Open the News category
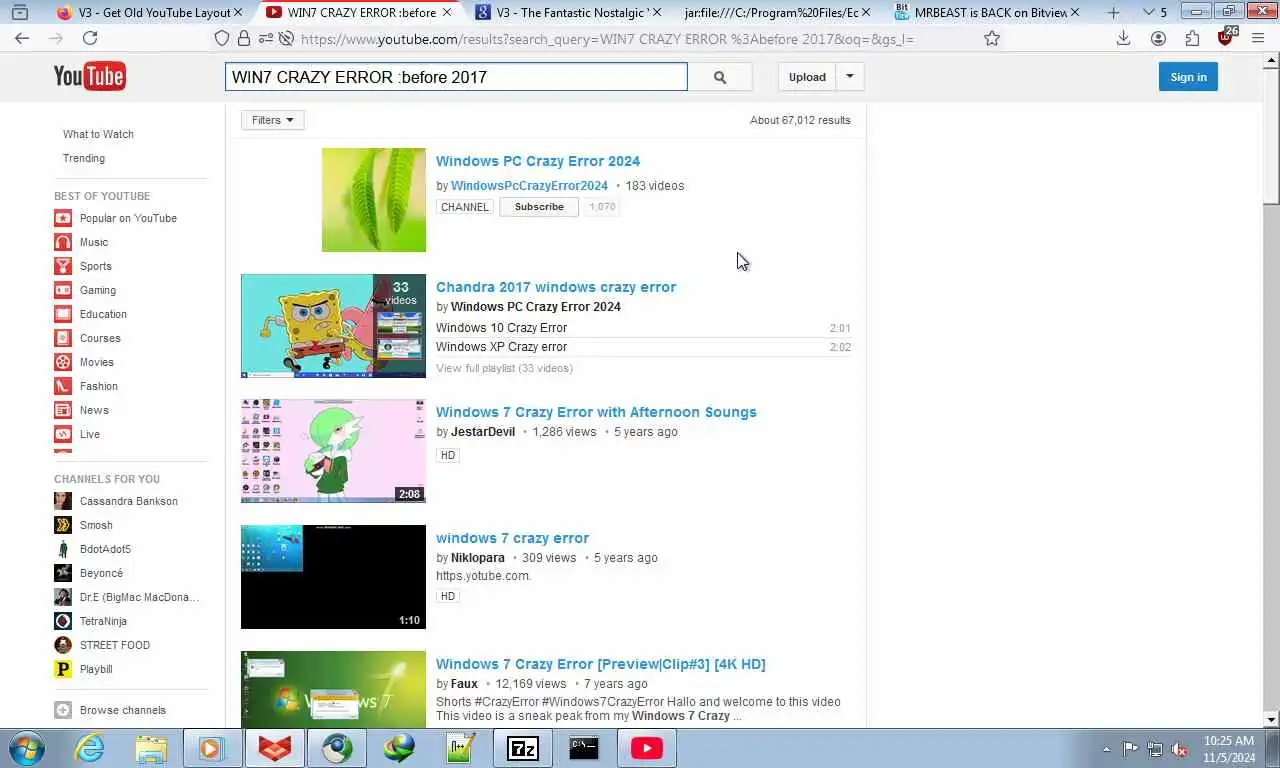This screenshot has width=1280, height=768. pos(94,410)
